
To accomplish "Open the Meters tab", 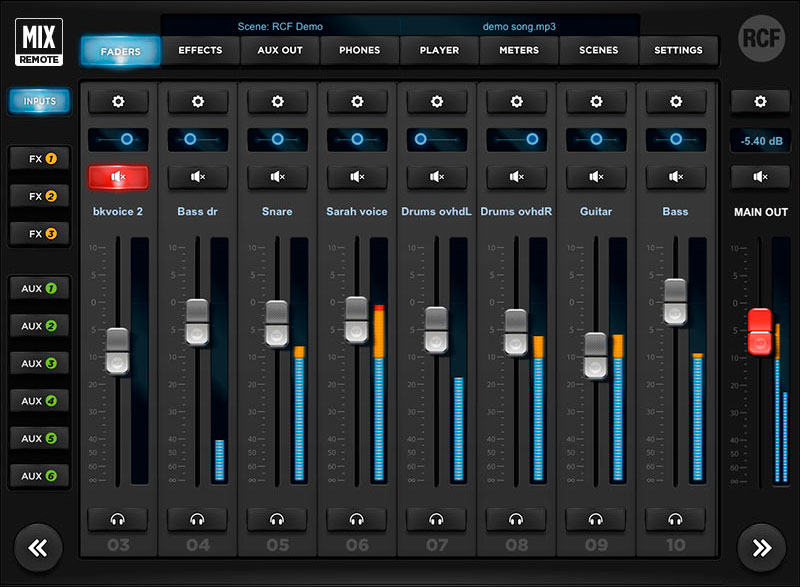I will [x=518, y=50].
